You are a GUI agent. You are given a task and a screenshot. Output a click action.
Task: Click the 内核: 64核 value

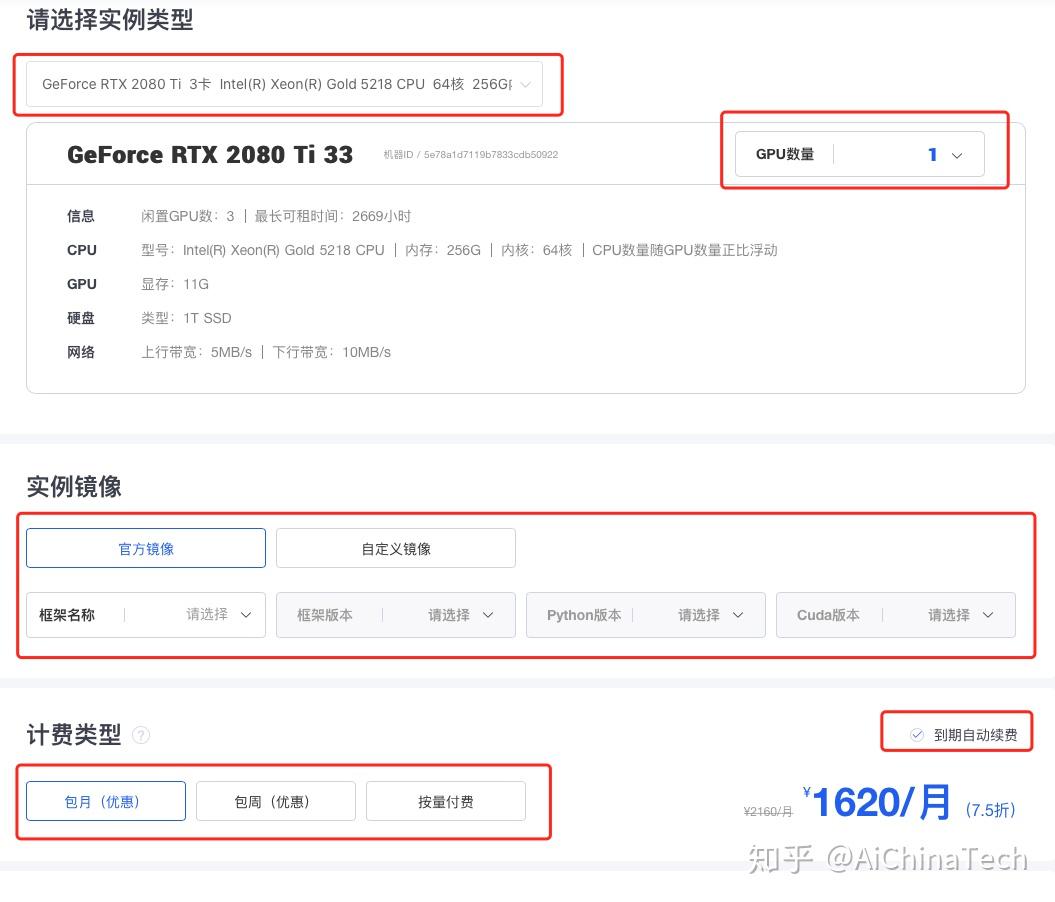click(536, 250)
